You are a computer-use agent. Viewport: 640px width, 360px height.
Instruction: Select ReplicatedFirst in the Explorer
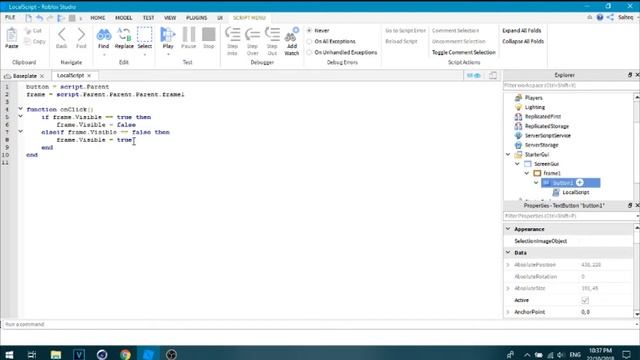pyautogui.click(x=543, y=117)
